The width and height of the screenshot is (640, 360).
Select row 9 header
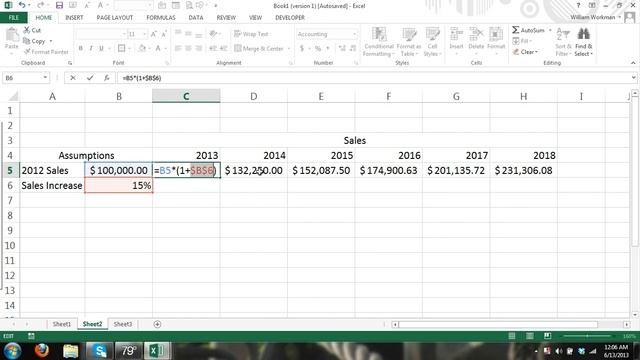[x=10, y=230]
